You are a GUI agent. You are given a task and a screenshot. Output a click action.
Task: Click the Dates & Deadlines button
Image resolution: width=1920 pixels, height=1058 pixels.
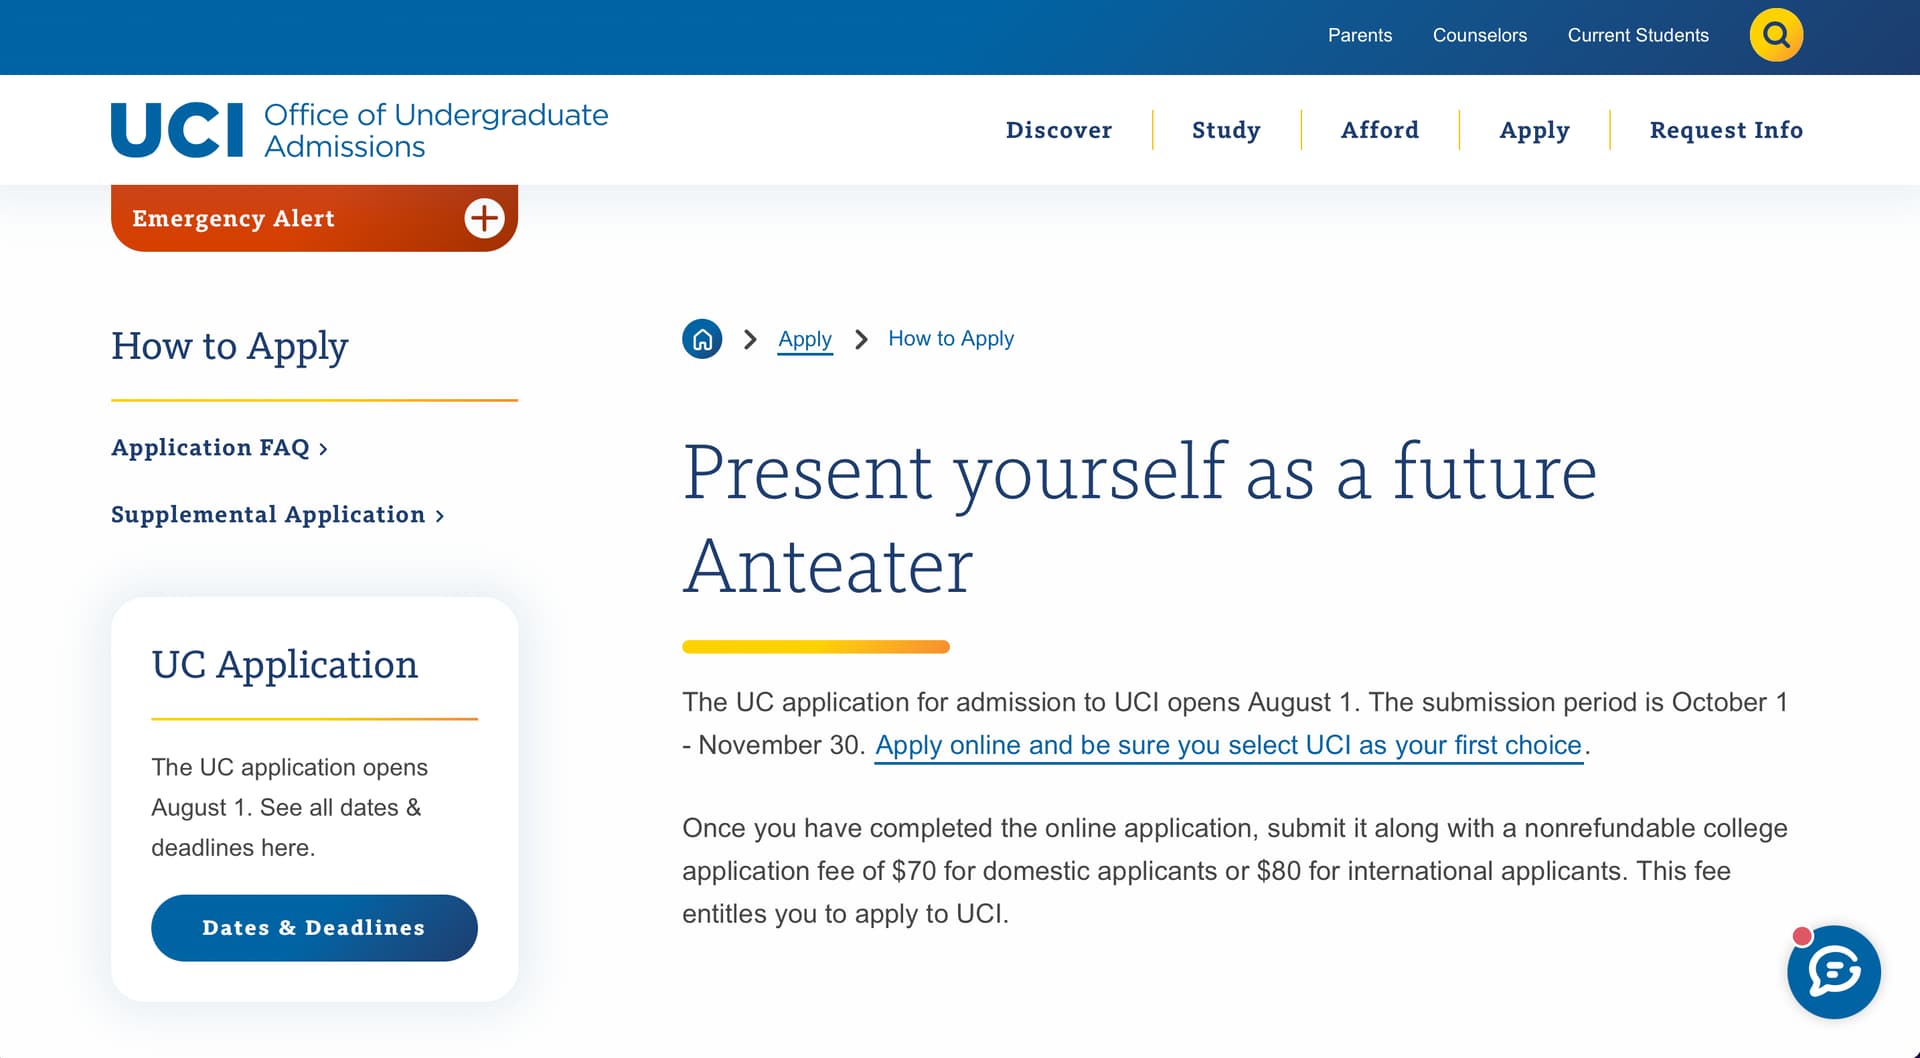click(314, 928)
